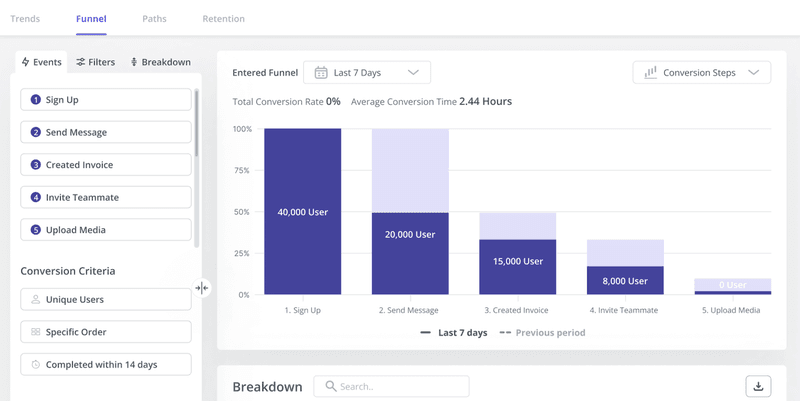Toggle the Previous period legend series
This screenshot has height=401, width=800.
[543, 332]
